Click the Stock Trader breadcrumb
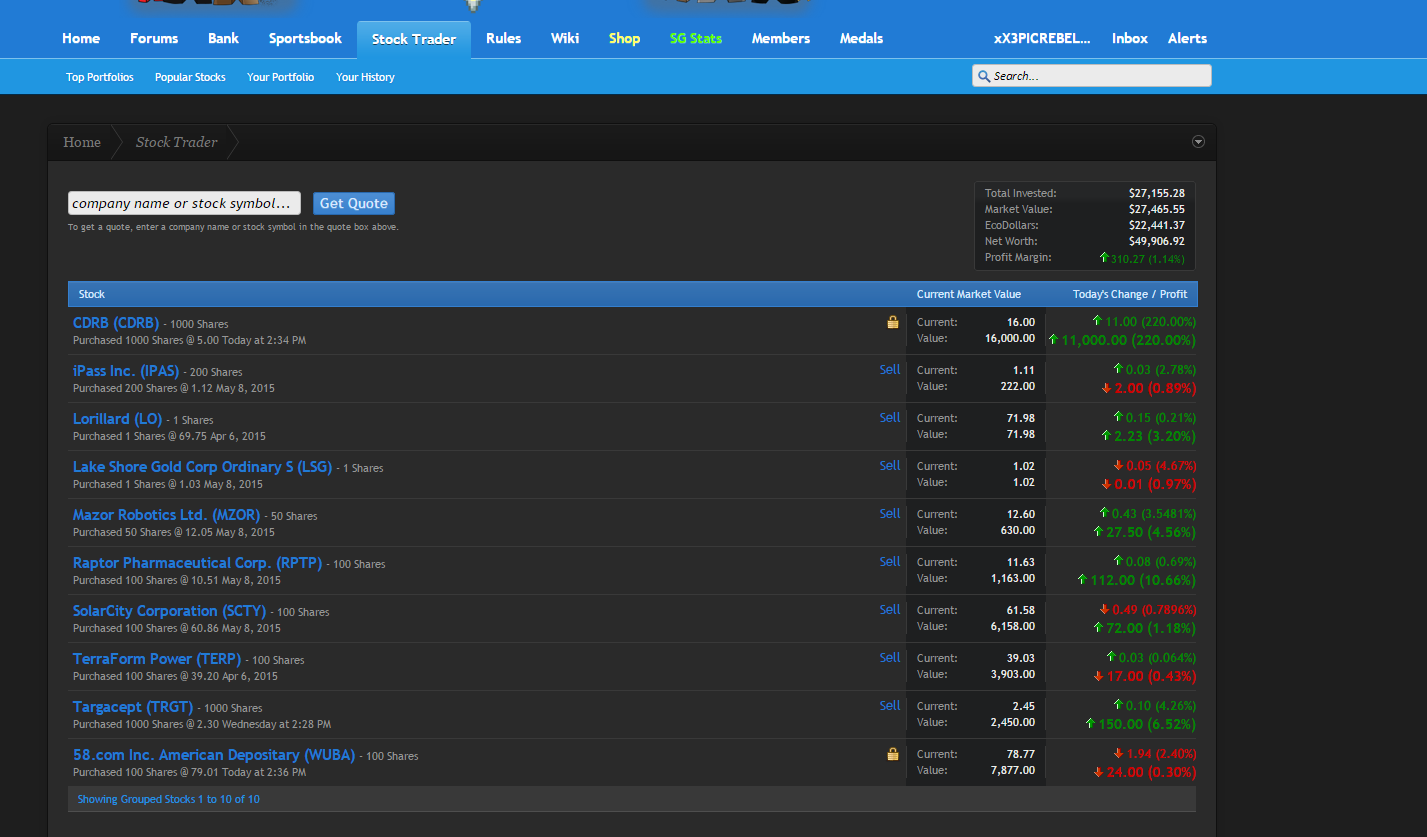 click(176, 142)
